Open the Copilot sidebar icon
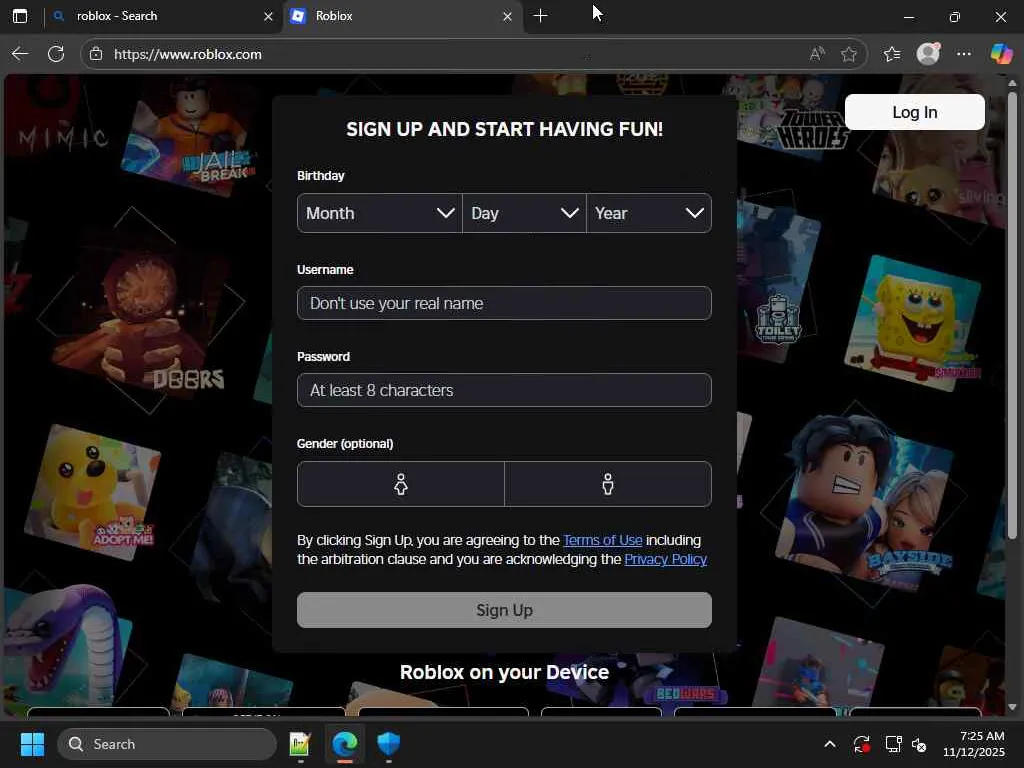 click(1001, 54)
